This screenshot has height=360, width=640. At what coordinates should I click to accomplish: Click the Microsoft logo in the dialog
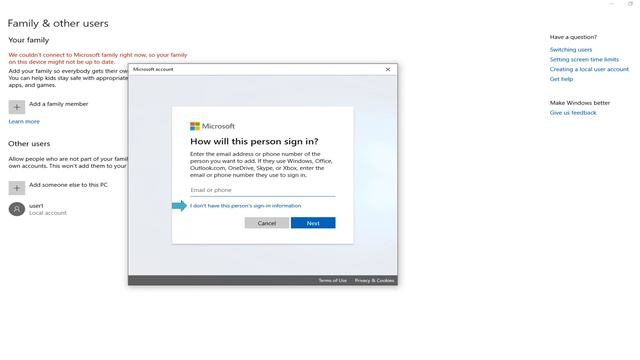[x=212, y=126]
